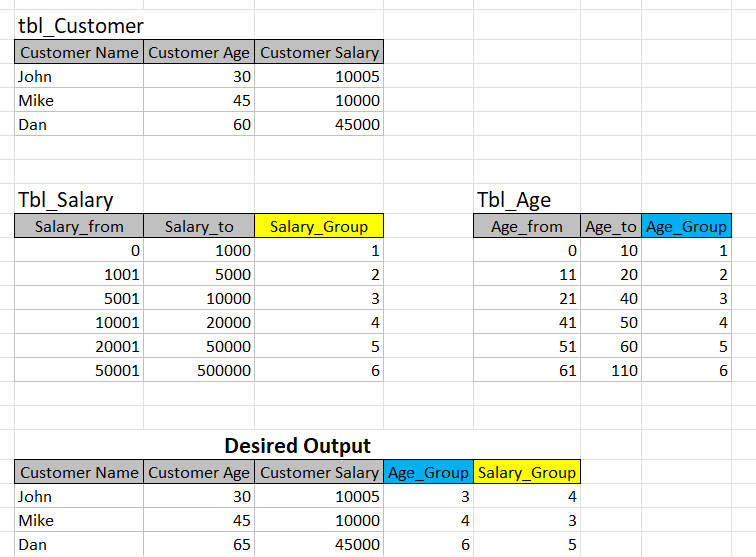The image size is (756, 557).
Task: Select the Age_from header cell
Action: click(527, 226)
